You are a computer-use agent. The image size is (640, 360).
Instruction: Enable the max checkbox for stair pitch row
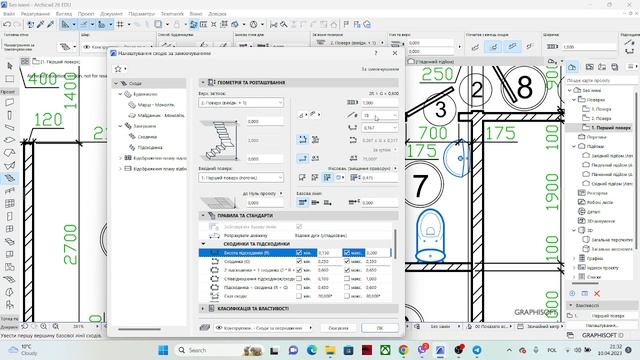tap(347, 296)
